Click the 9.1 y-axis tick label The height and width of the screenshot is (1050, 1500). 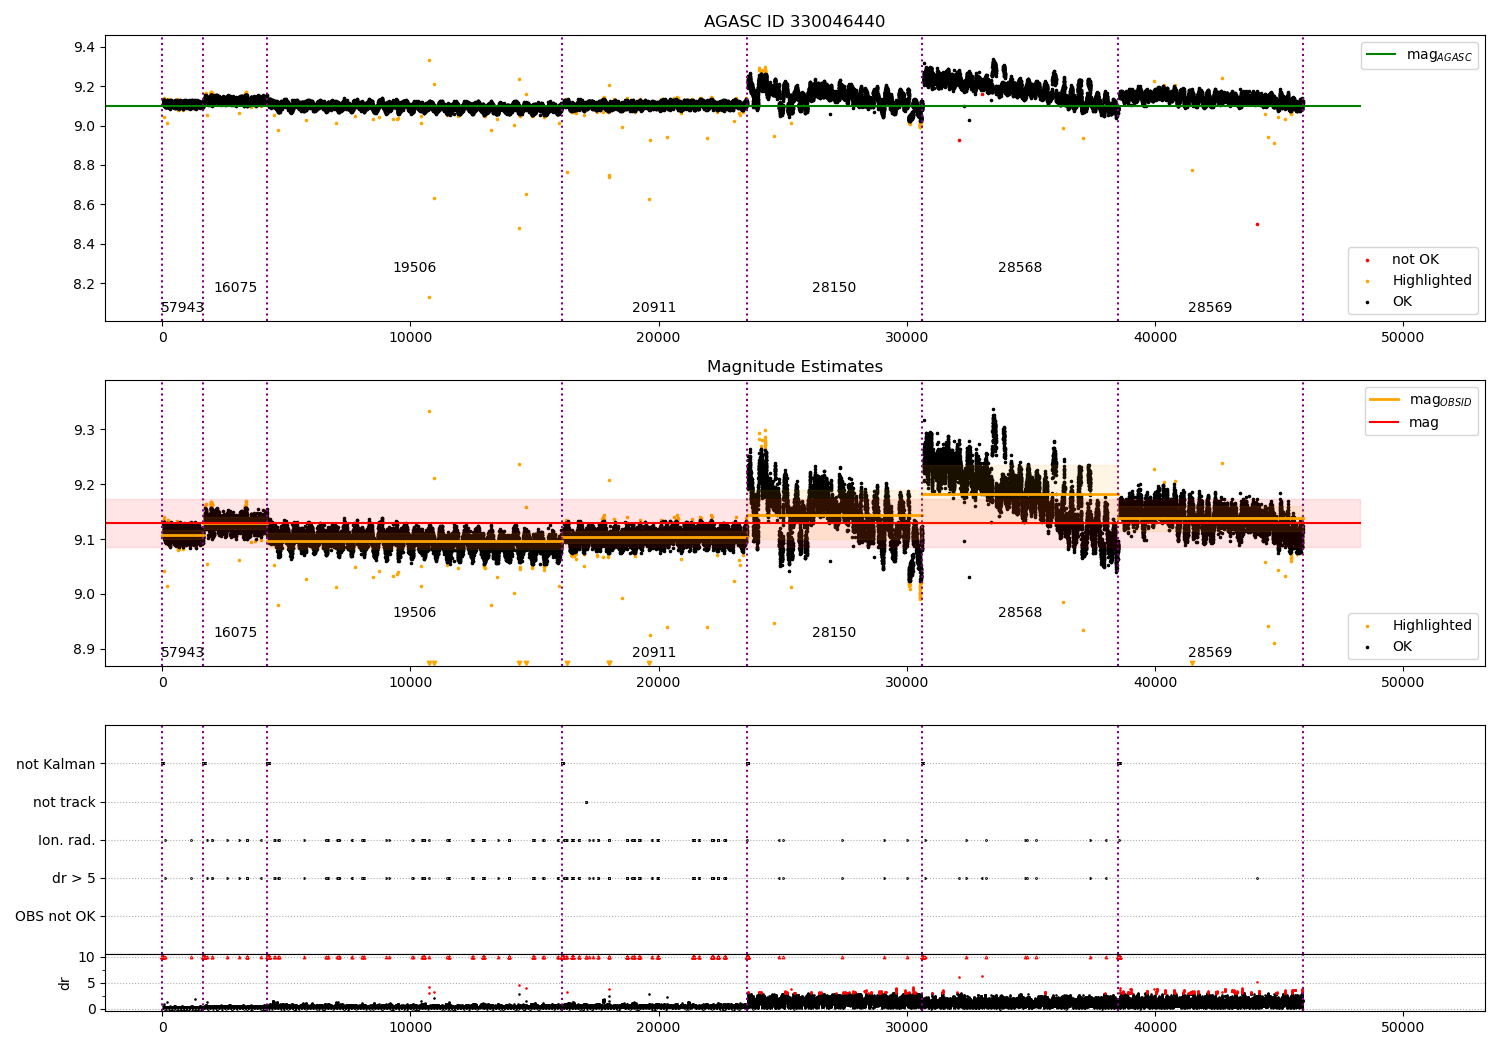[x=85, y=540]
